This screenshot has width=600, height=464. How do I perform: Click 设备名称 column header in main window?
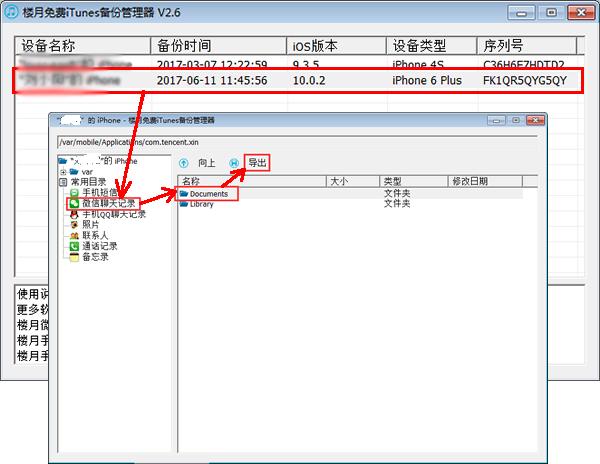click(x=83, y=46)
